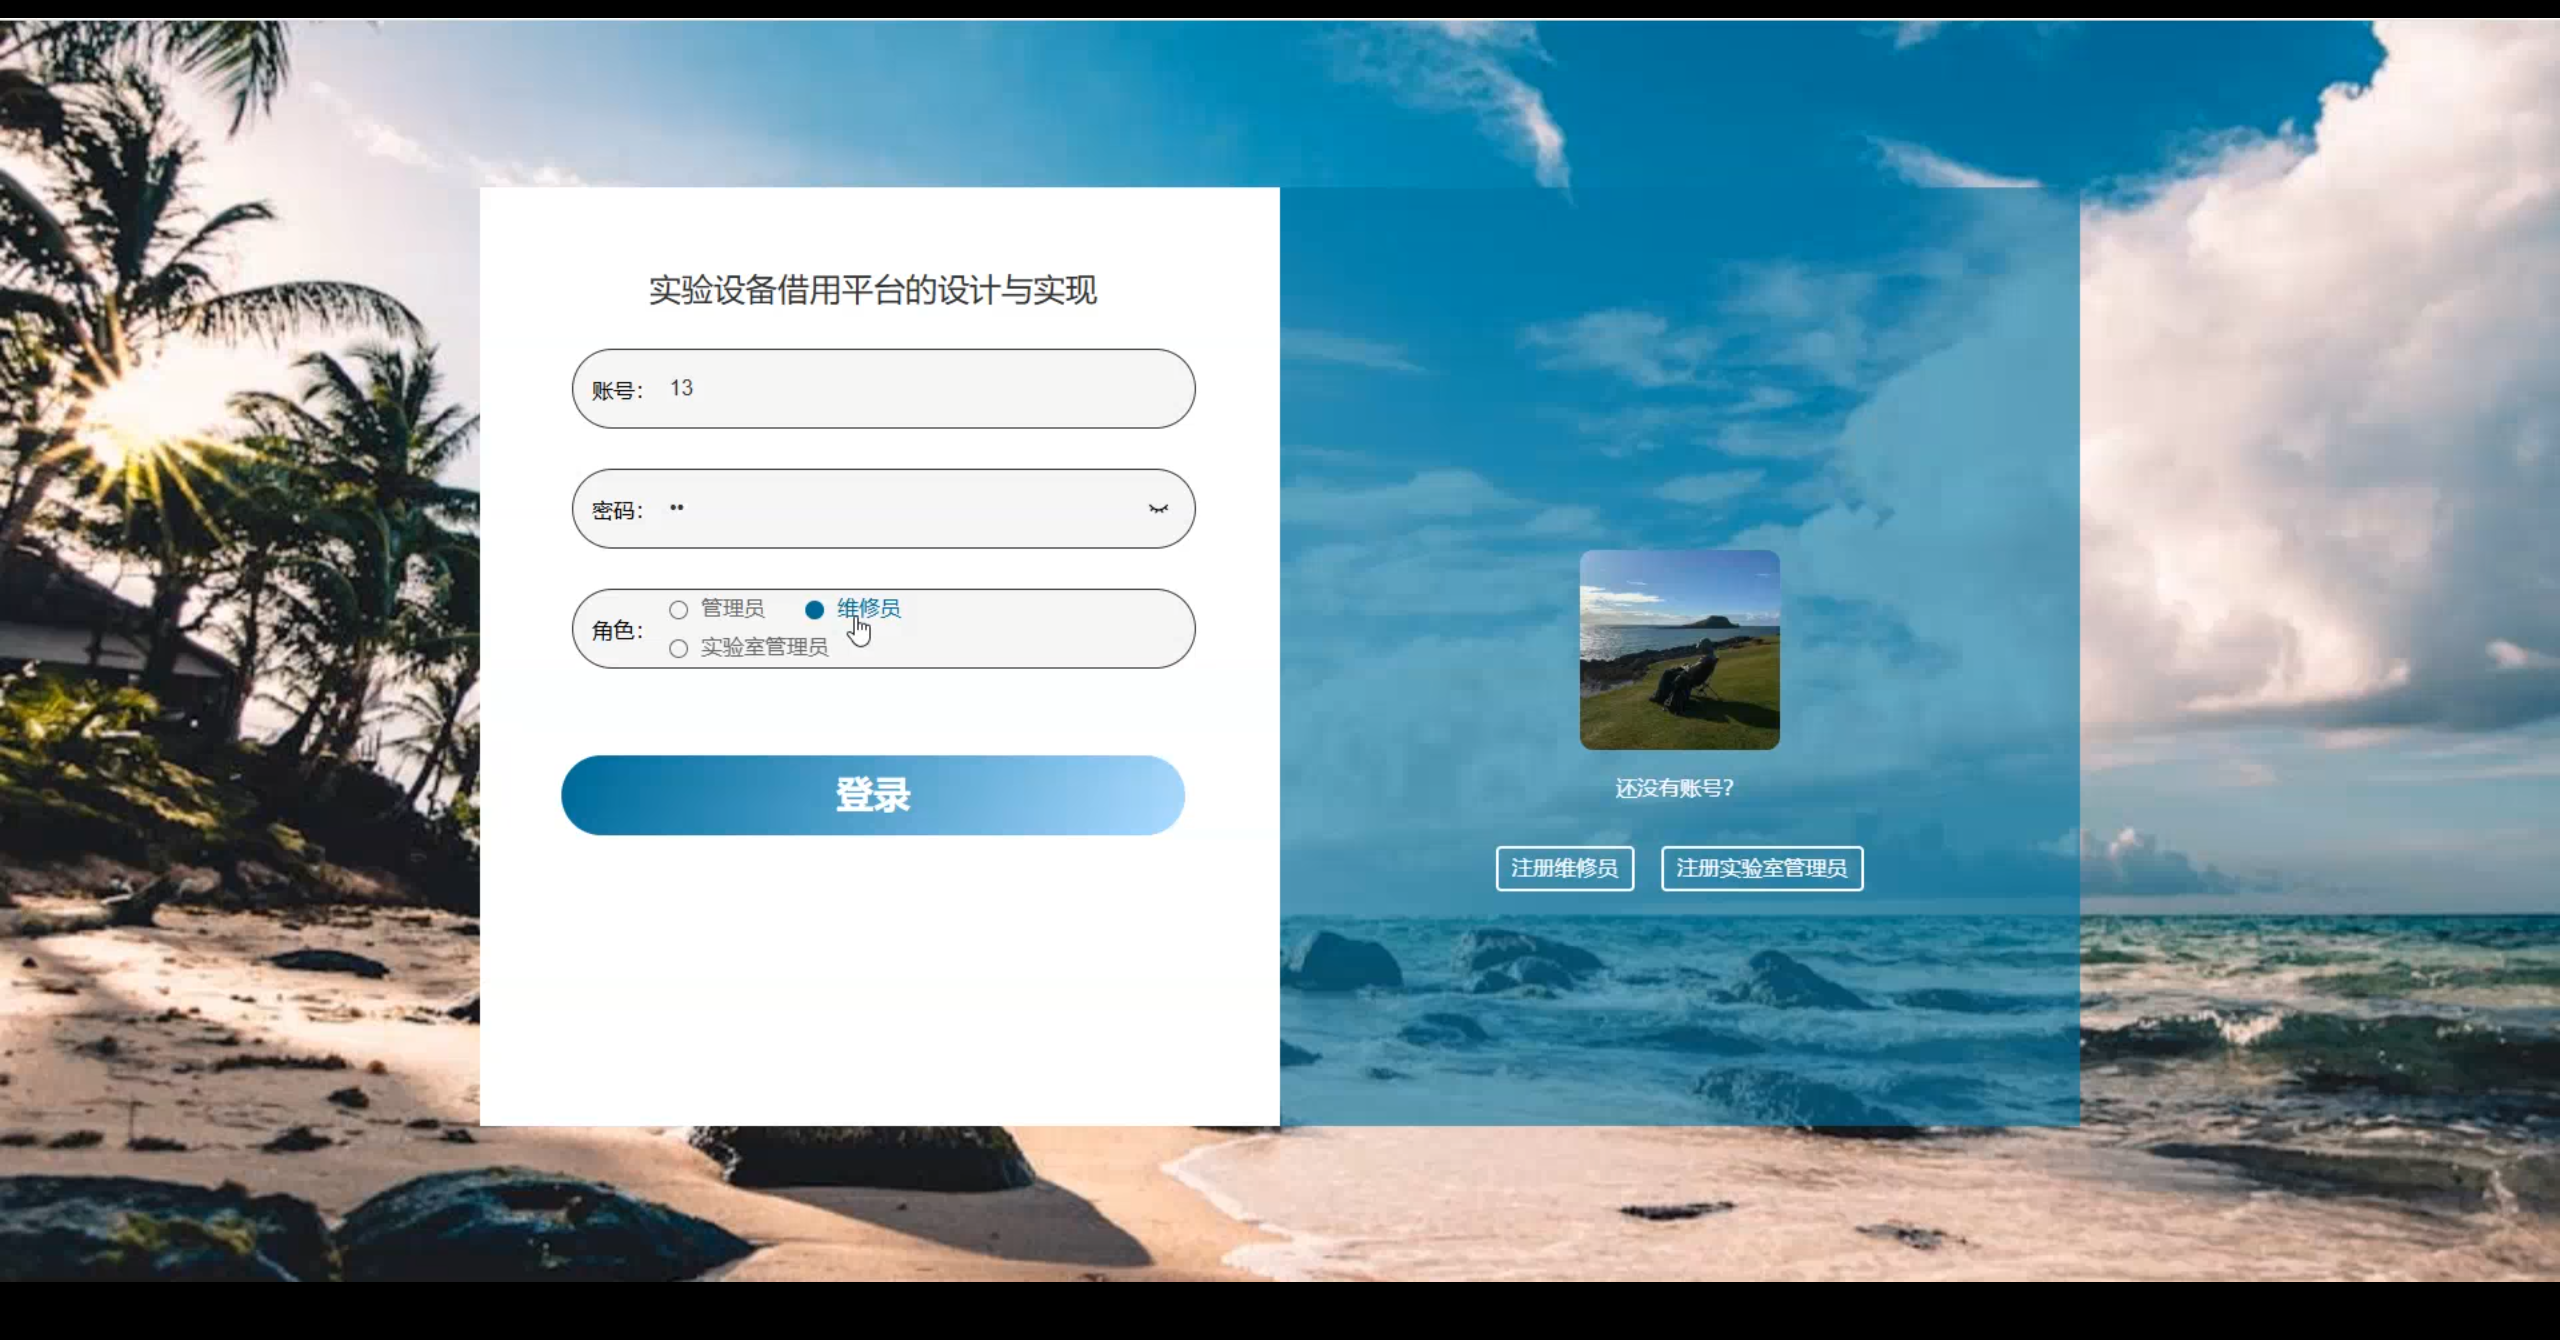The height and width of the screenshot is (1340, 2560).
Task: Click the 实验室管理员 role label text
Action: coord(764,647)
